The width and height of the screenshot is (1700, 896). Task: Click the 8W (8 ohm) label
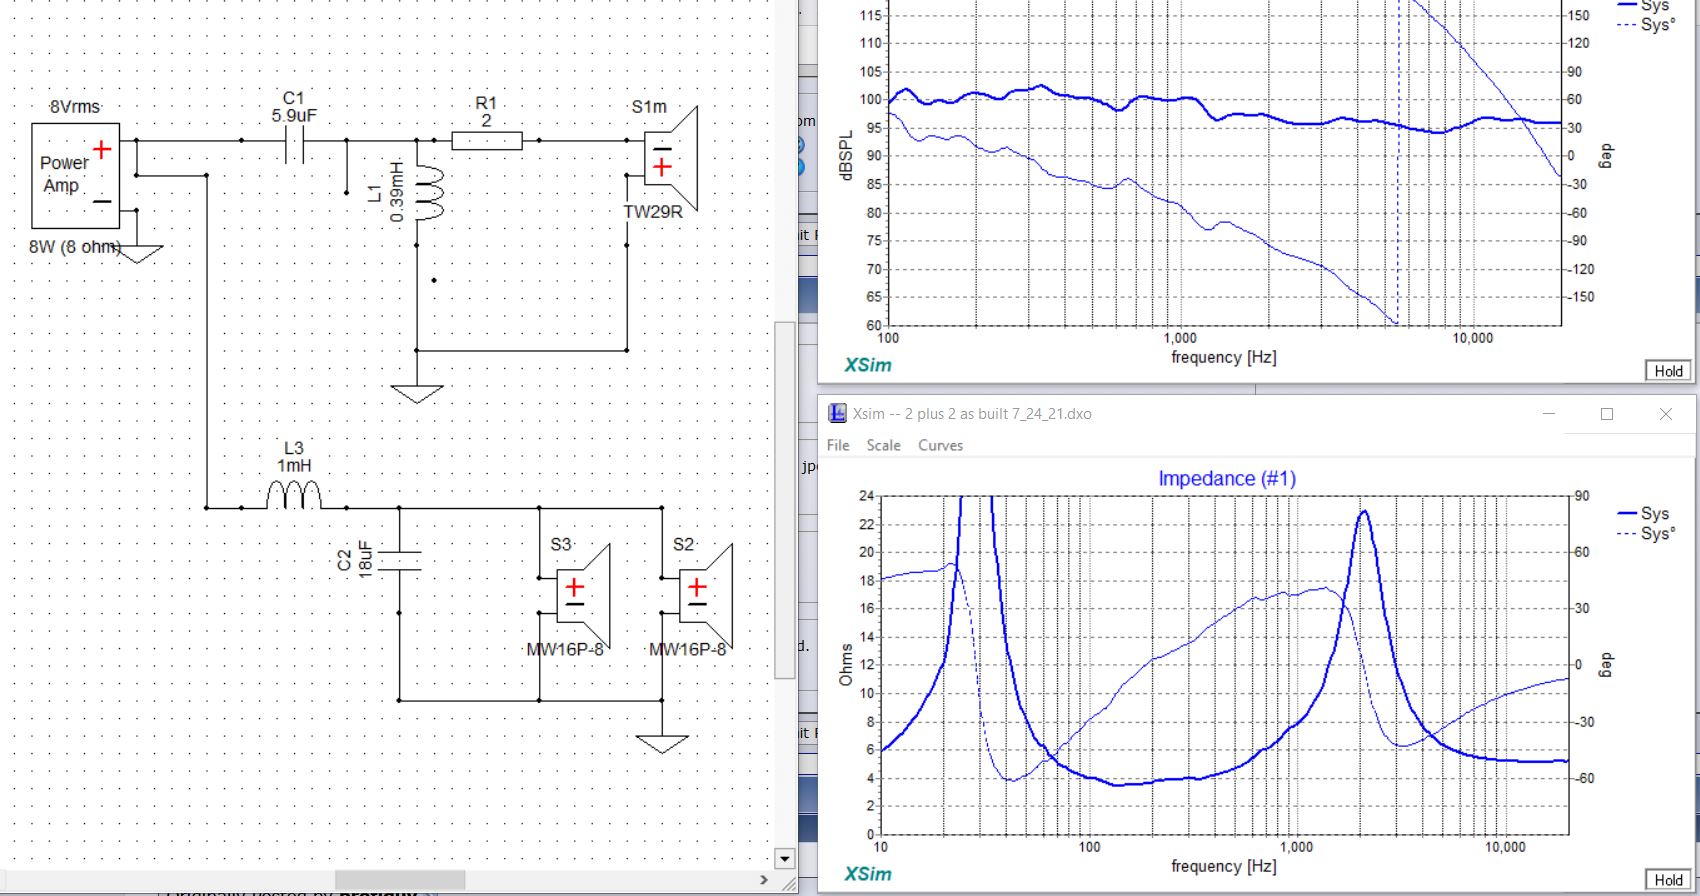point(74,246)
